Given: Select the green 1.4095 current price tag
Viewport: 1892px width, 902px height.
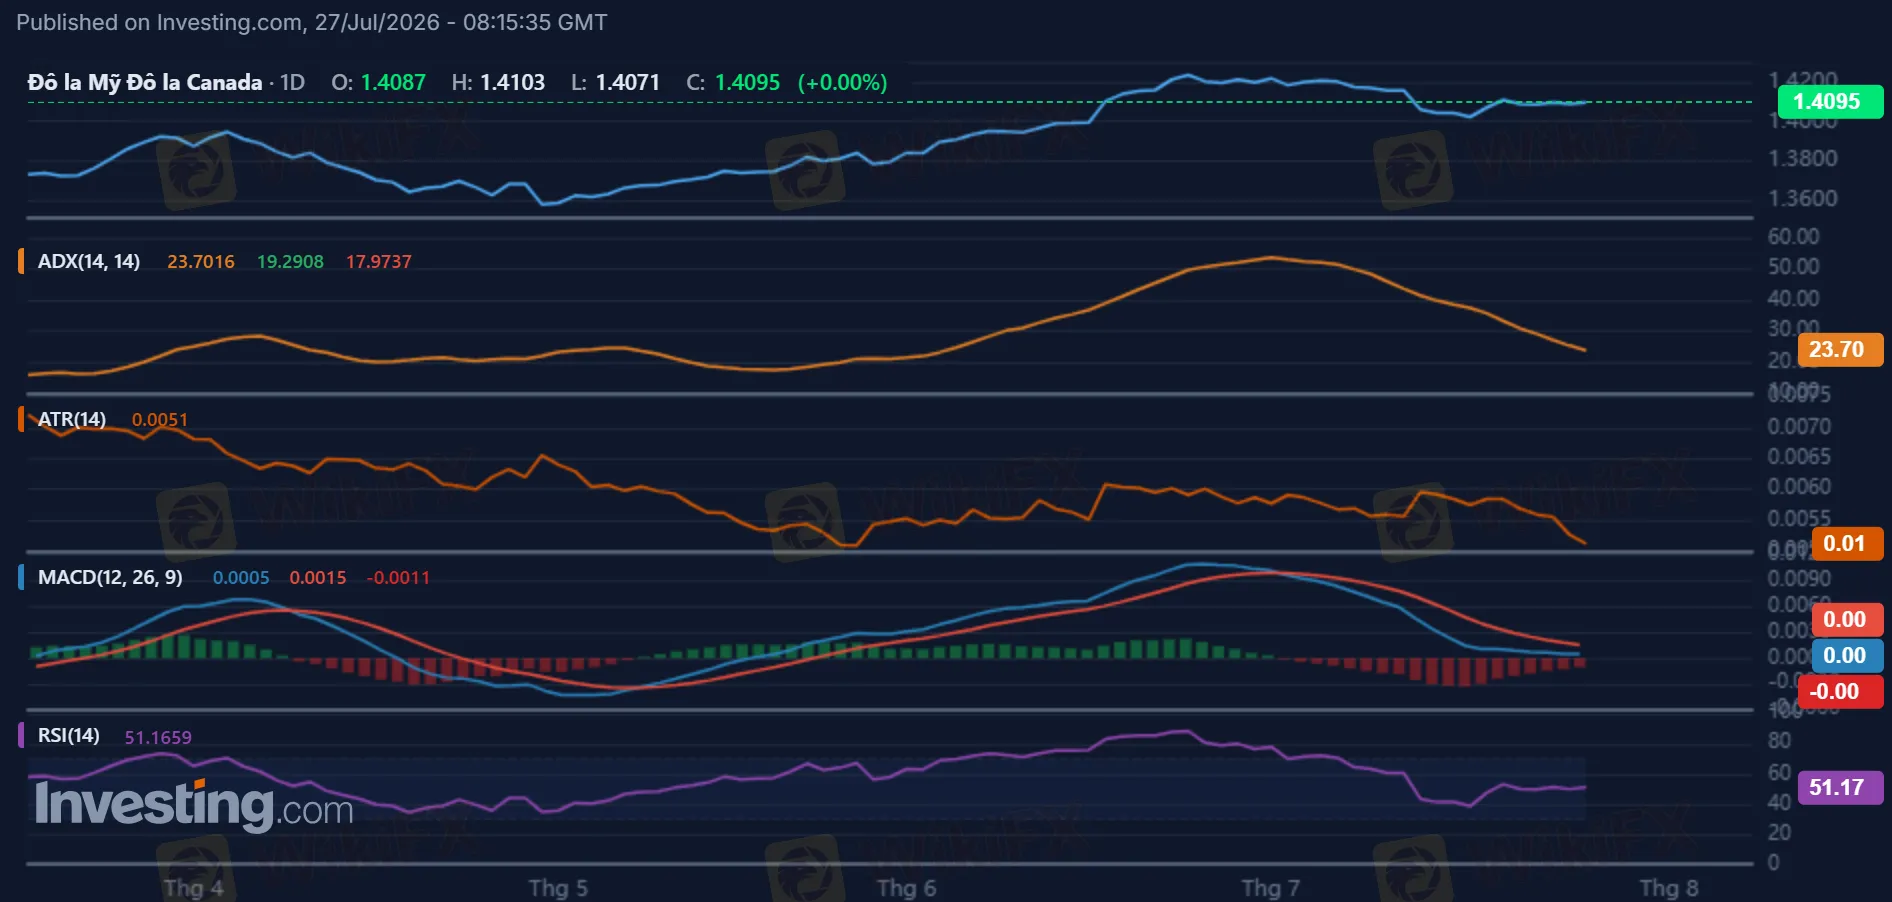Looking at the screenshot, I should tap(1830, 101).
